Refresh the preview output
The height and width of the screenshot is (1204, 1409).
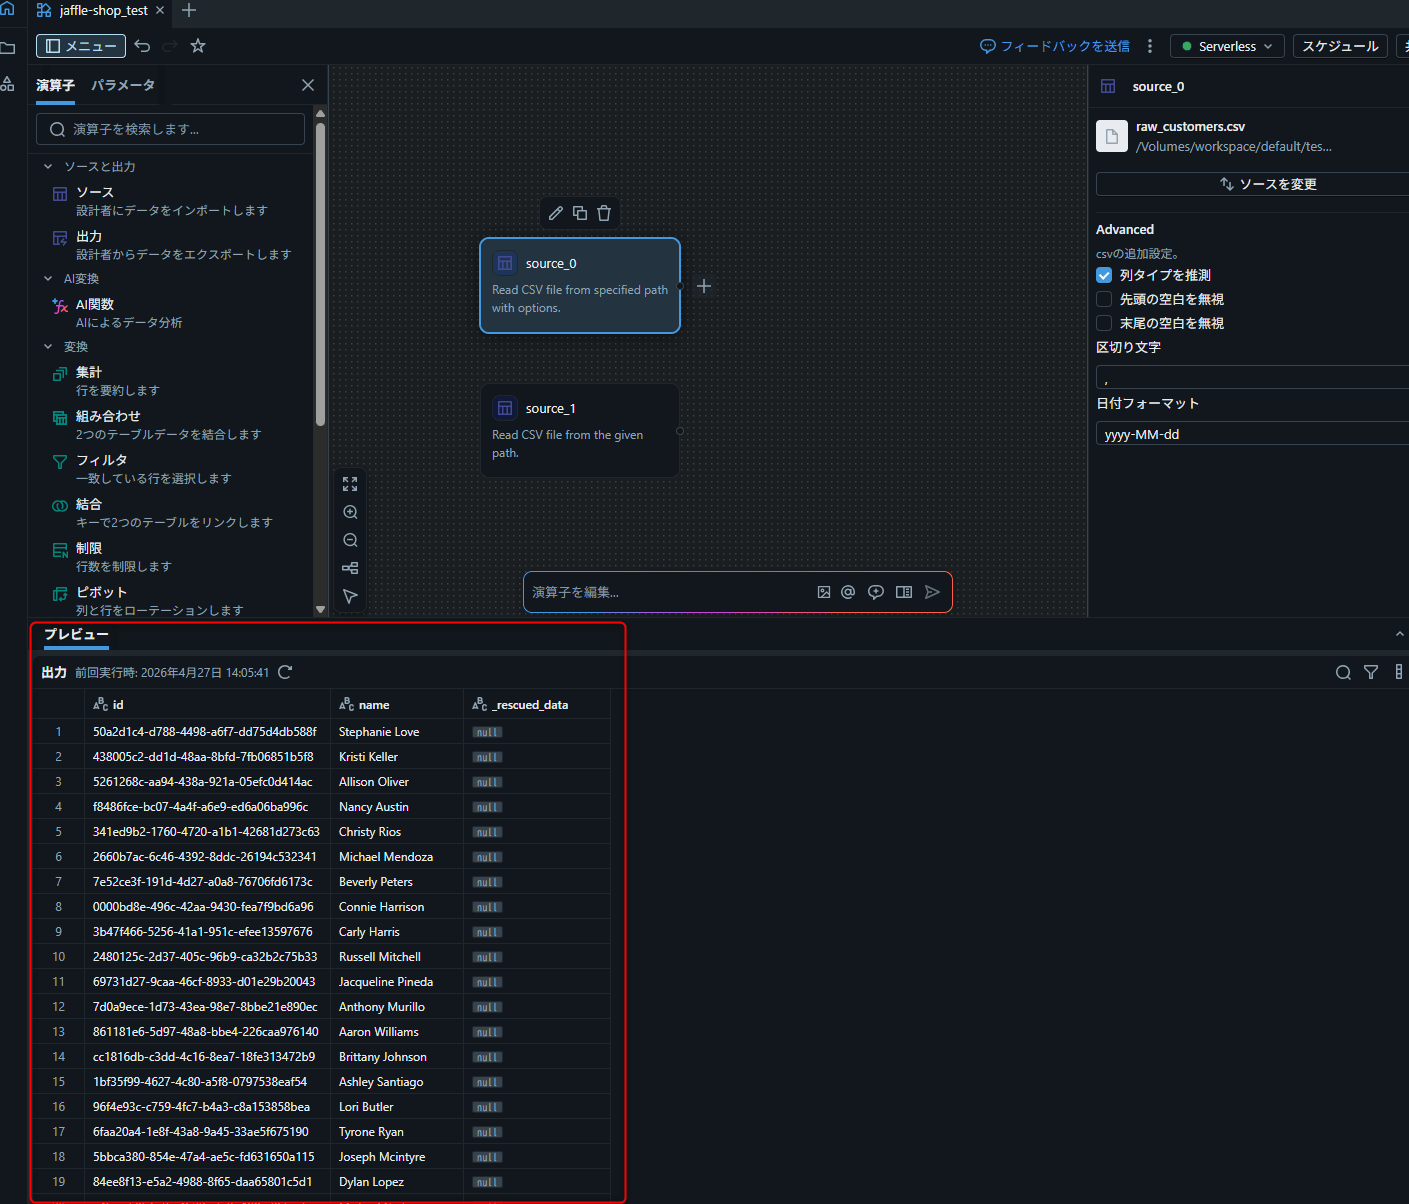click(x=285, y=672)
